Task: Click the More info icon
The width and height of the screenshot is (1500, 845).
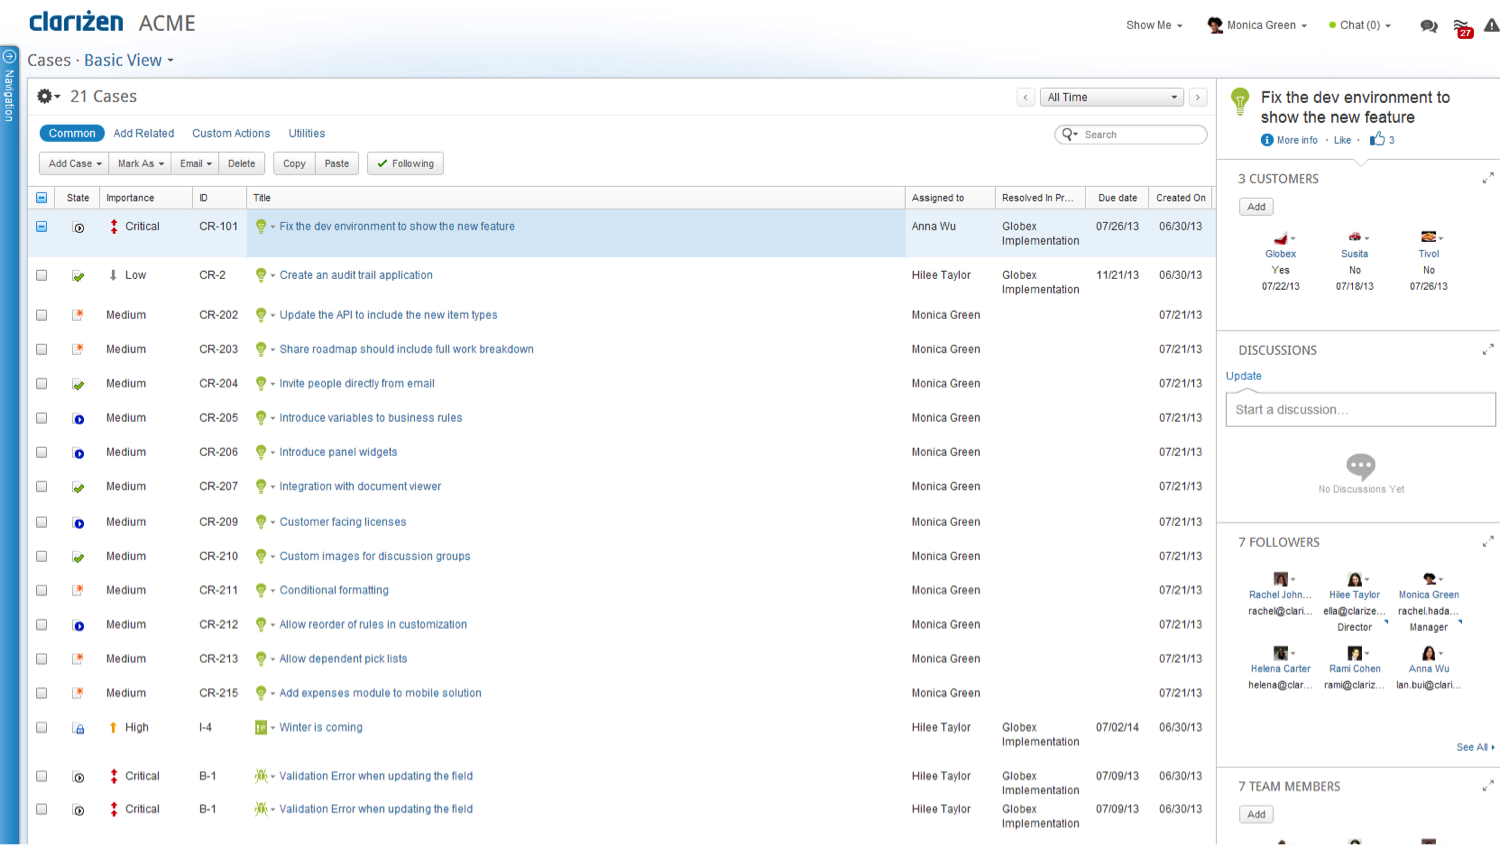Action: pos(1267,140)
